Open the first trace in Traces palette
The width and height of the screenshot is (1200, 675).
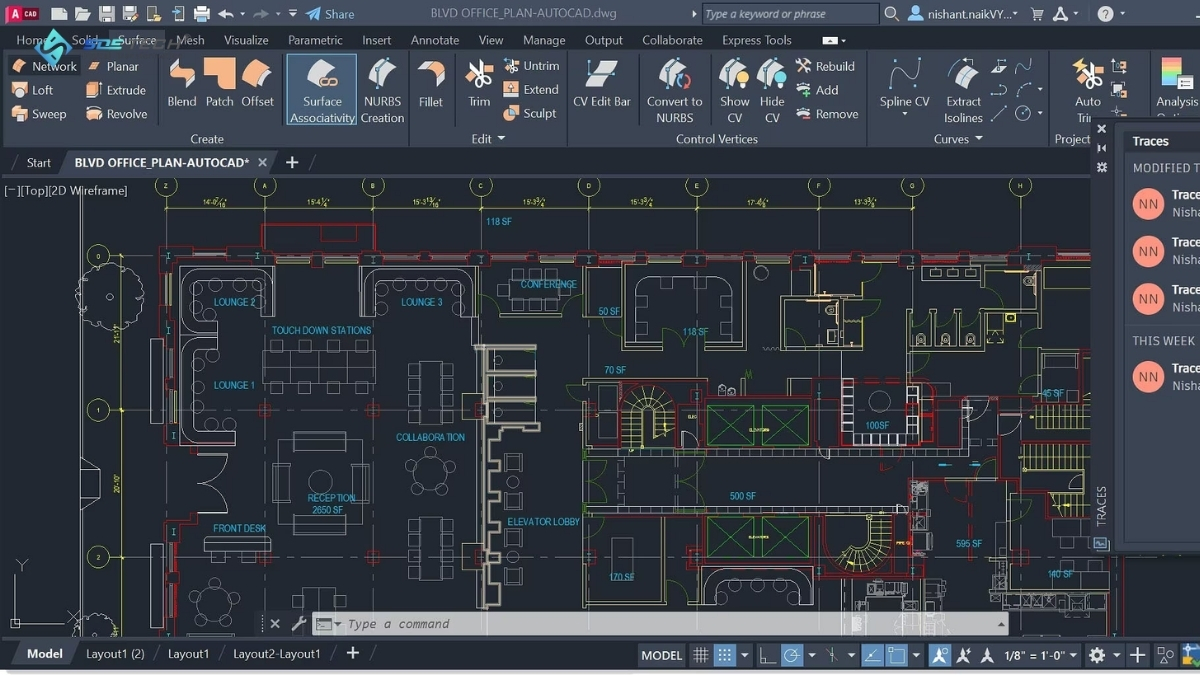(x=1165, y=204)
